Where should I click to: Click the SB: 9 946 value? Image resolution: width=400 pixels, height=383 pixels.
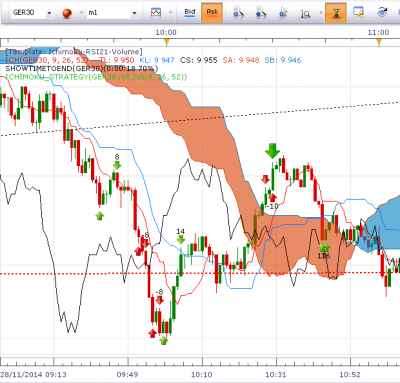pos(283,60)
